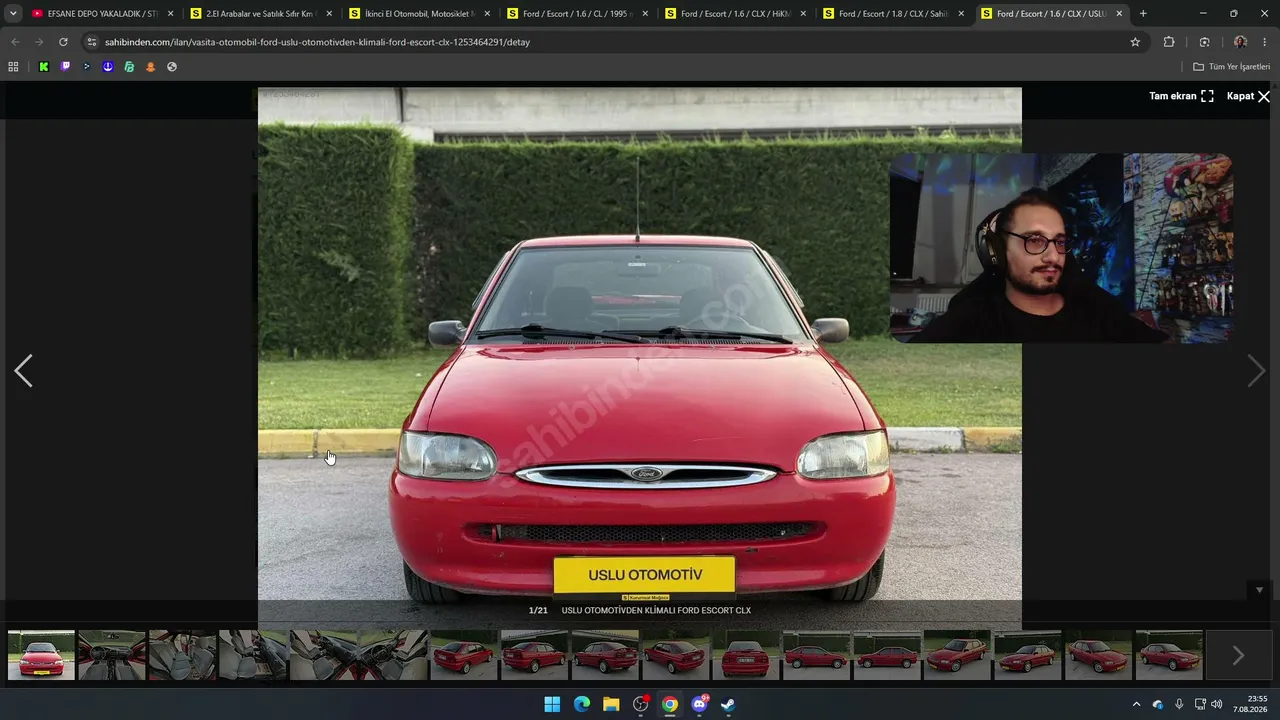Viewport: 1280px width, 720px height.
Task: Switch to the Ford Escort 1.6 CL 1995 tab
Action: 577,14
